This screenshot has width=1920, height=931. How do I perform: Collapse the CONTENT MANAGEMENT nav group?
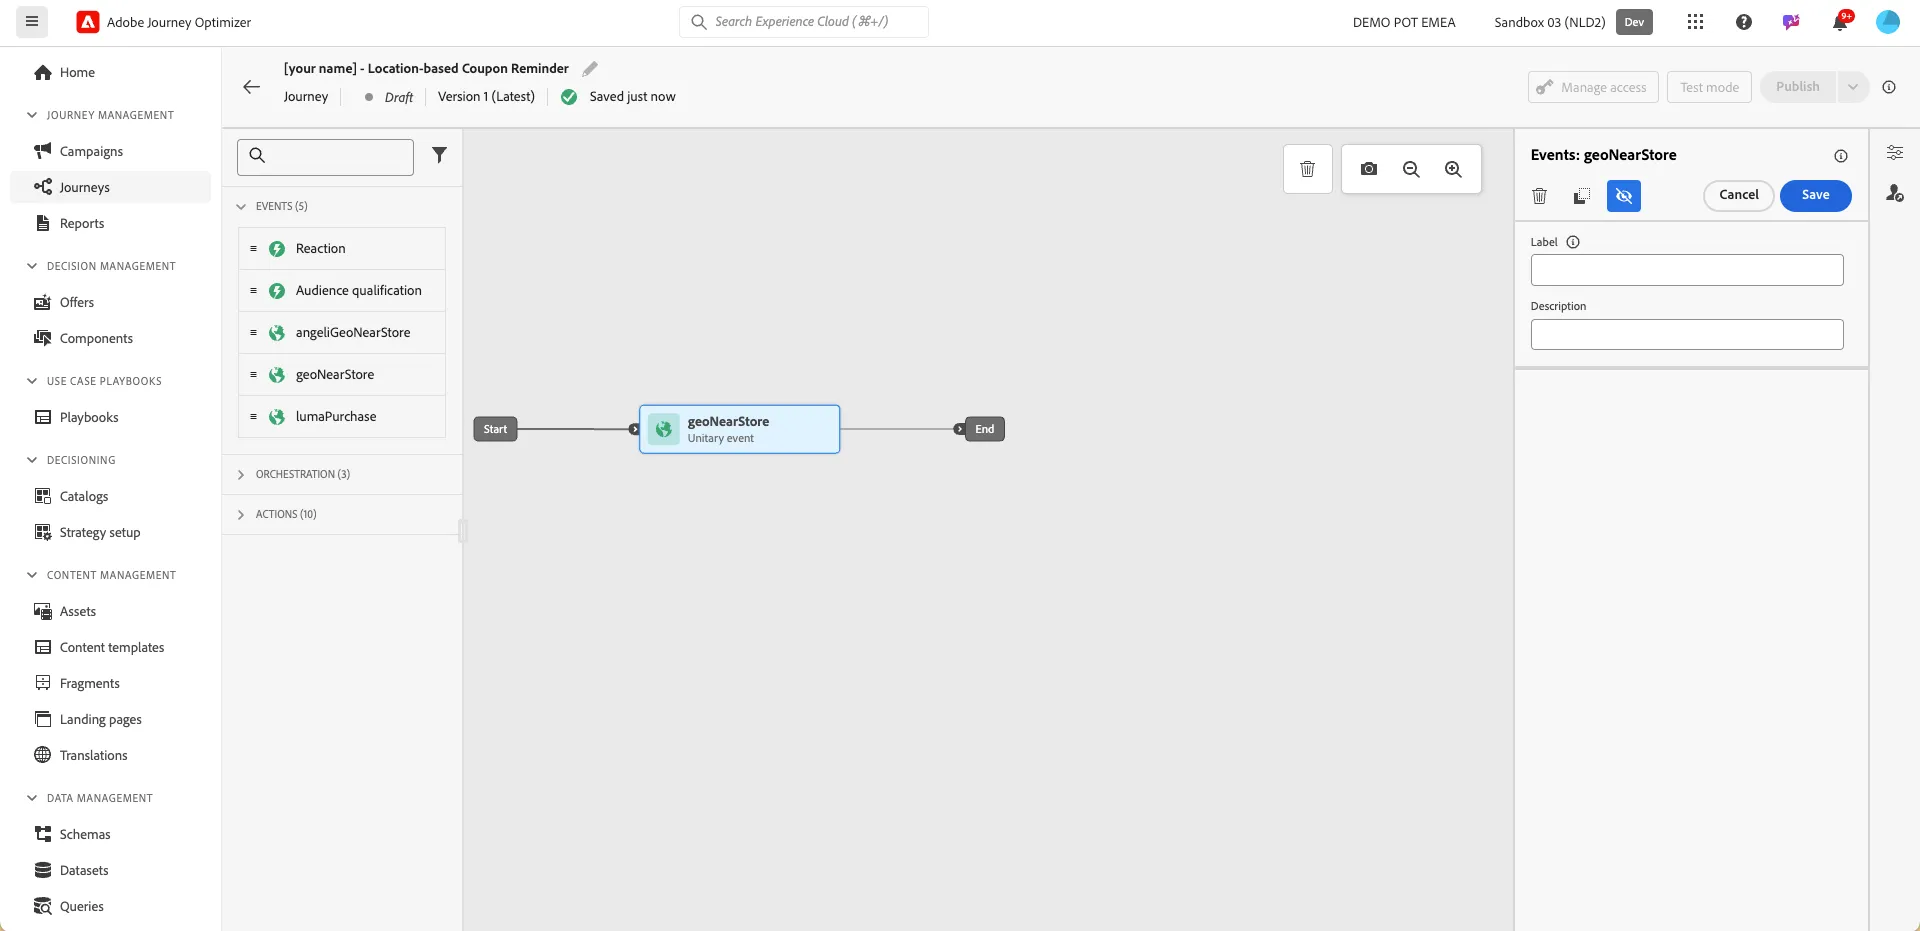[32, 575]
